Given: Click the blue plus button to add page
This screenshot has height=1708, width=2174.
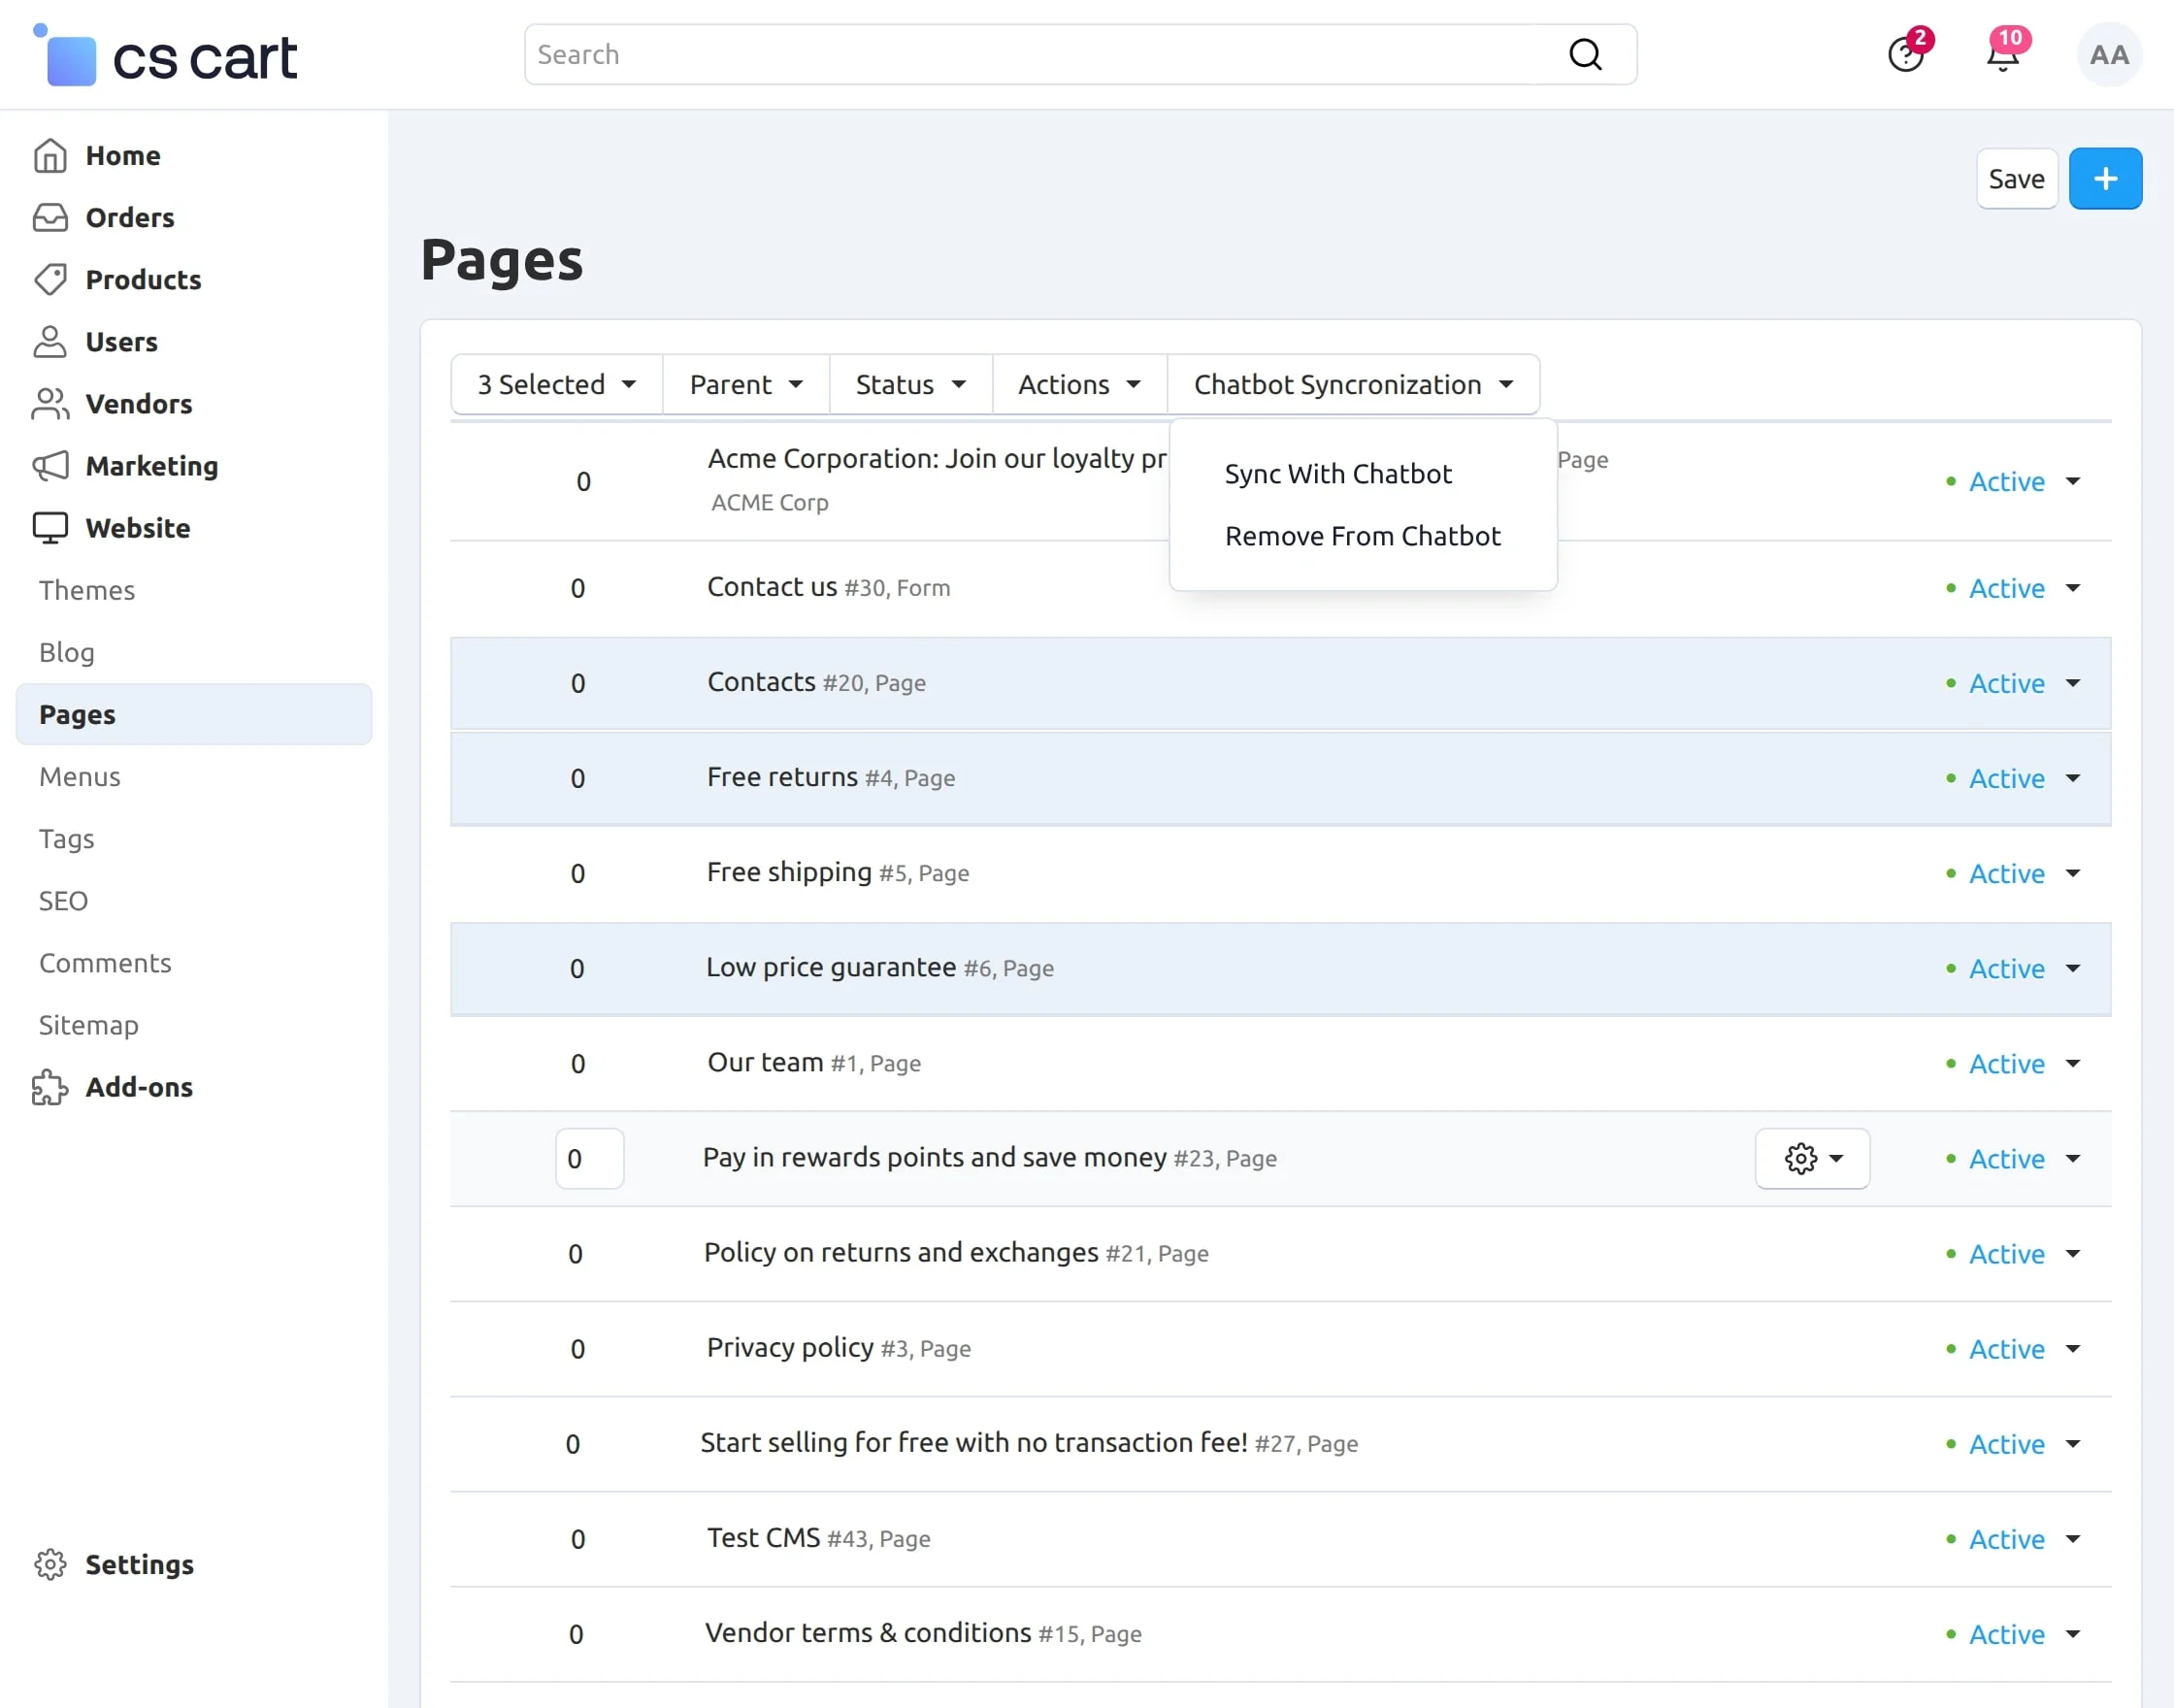Looking at the screenshot, I should 2105,178.
